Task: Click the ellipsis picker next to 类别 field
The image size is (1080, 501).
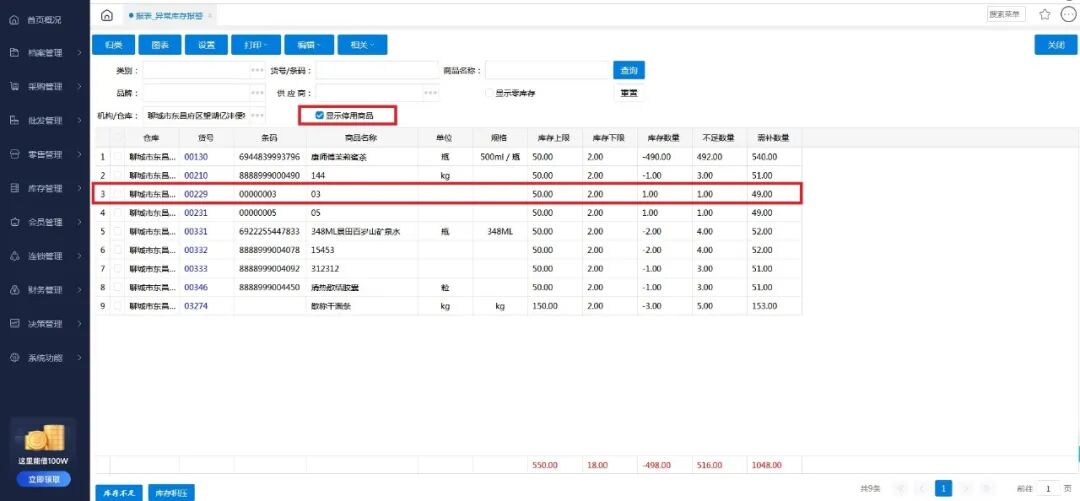Action: coord(257,71)
